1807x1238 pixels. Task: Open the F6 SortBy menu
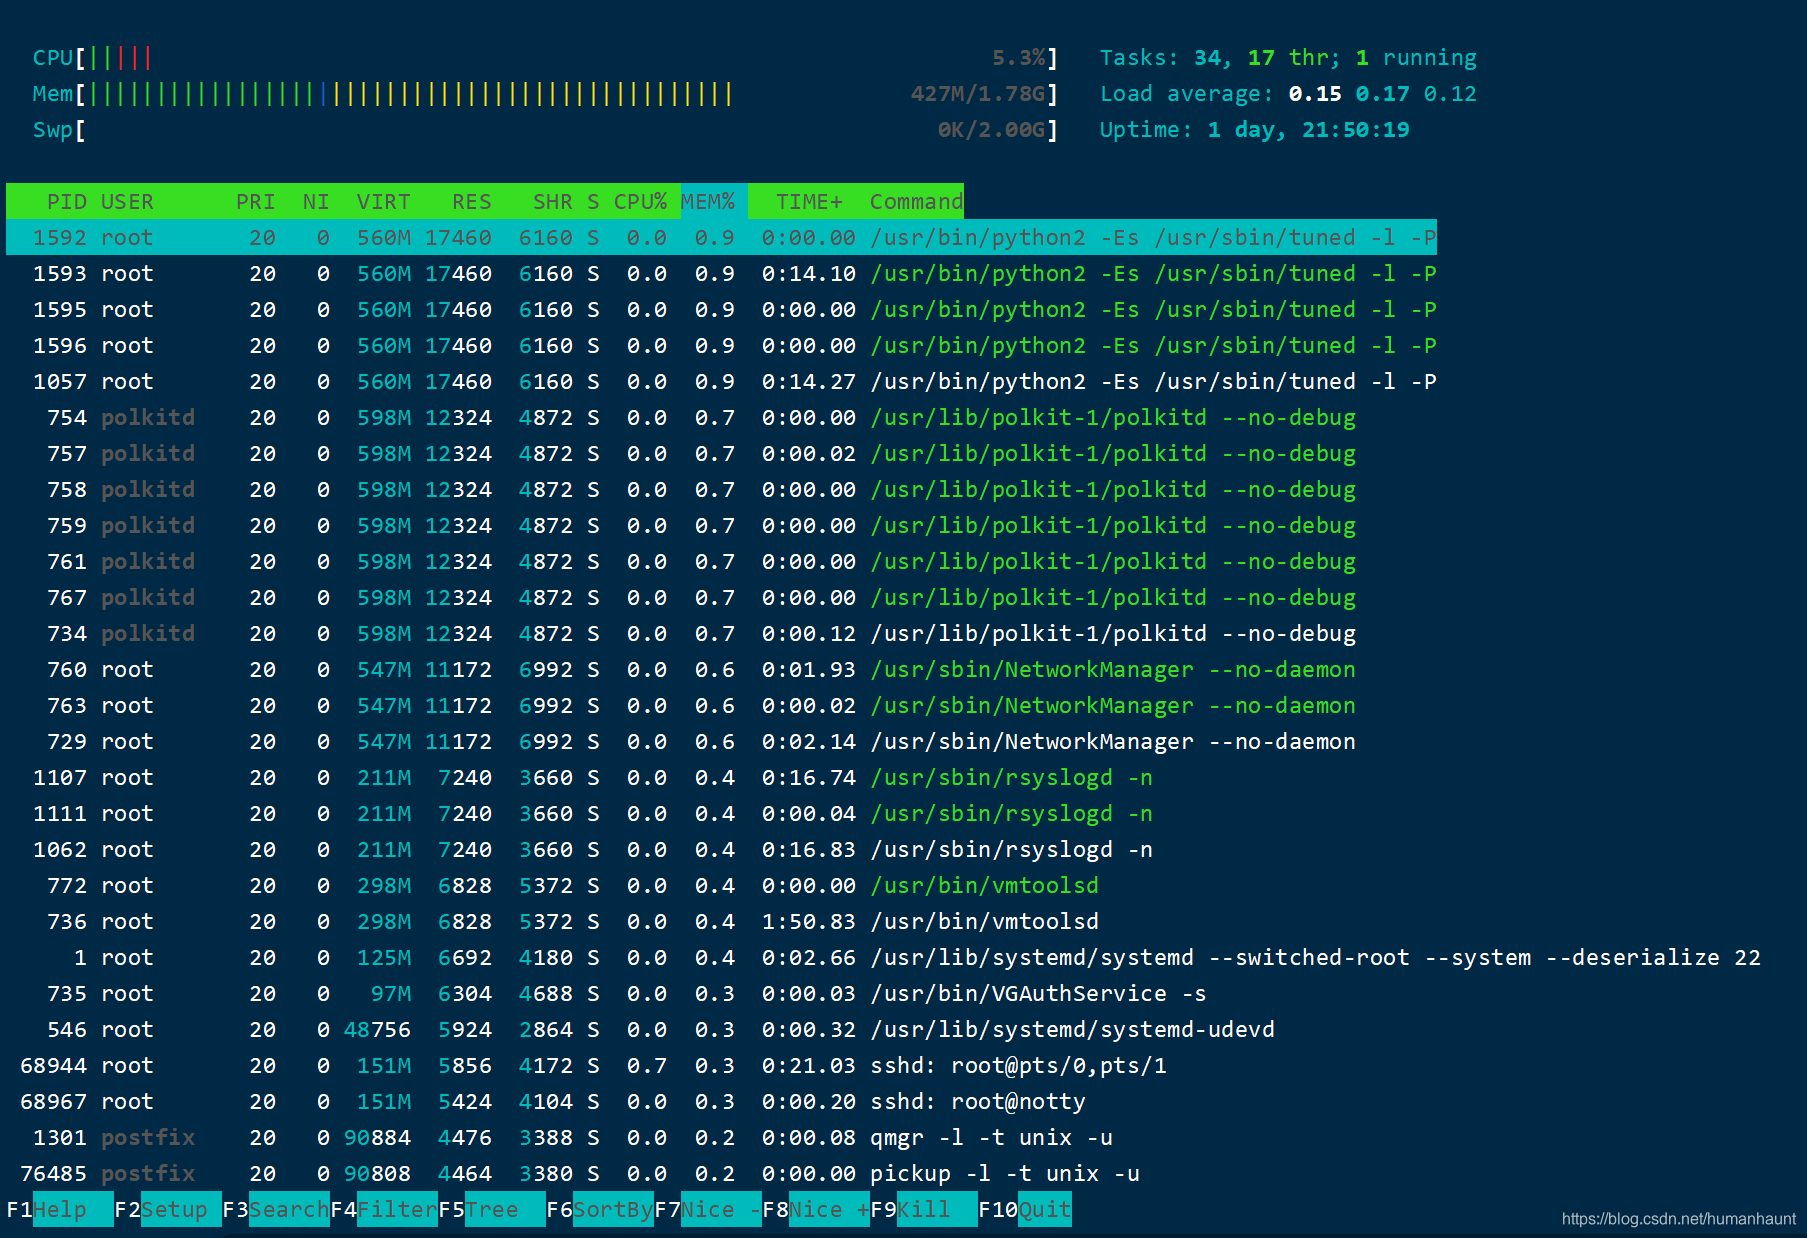coord(600,1210)
